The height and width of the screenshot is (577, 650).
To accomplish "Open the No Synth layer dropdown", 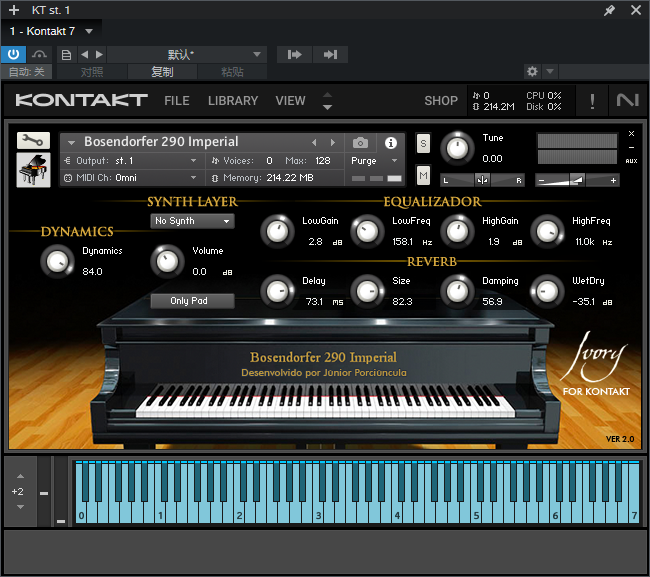I will [192, 221].
